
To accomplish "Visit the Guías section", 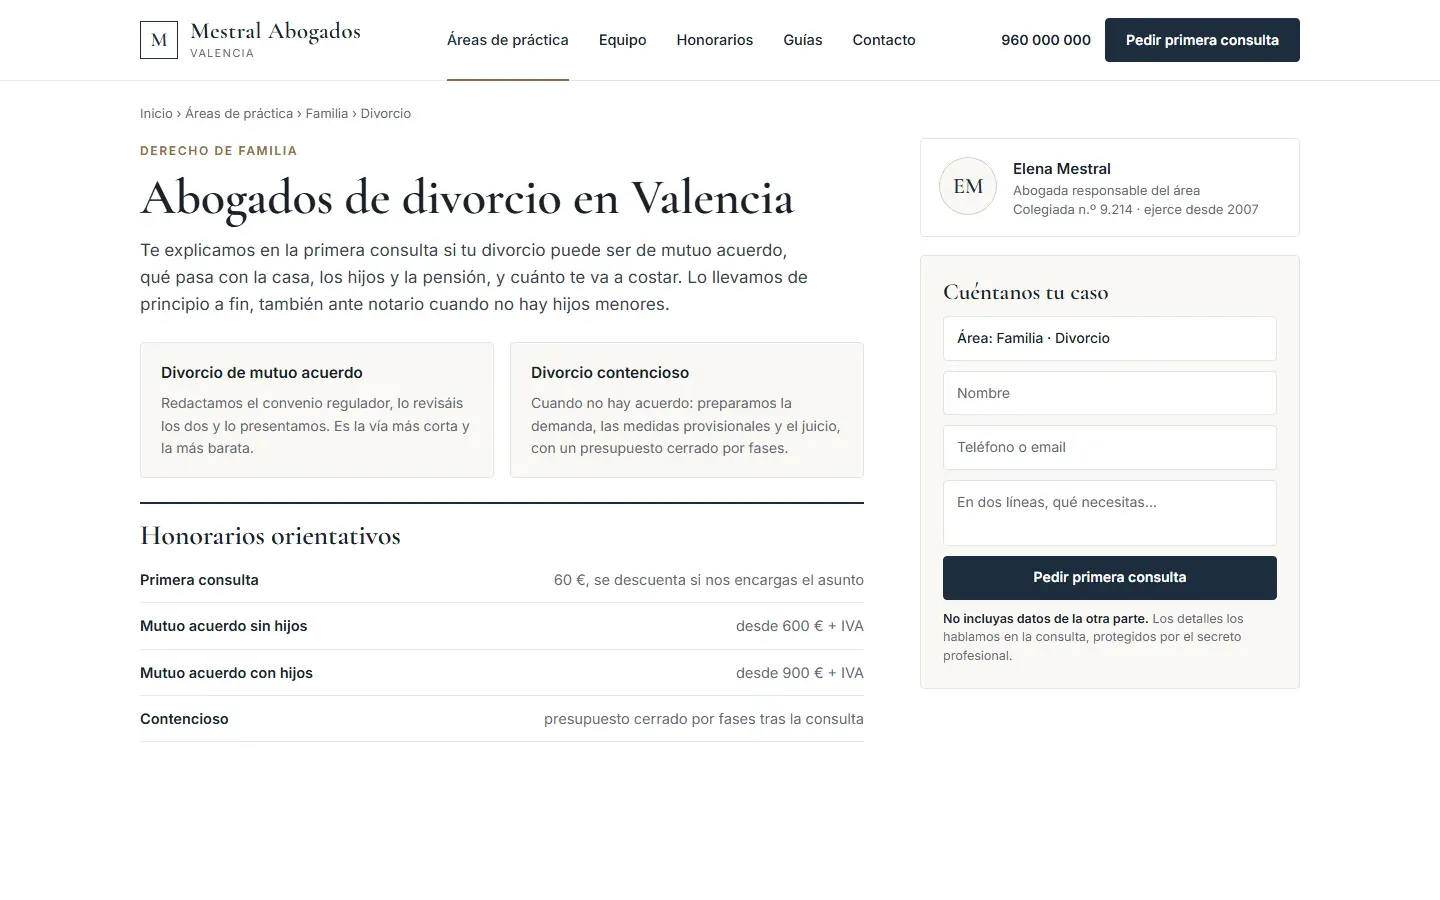I will pyautogui.click(x=803, y=40).
